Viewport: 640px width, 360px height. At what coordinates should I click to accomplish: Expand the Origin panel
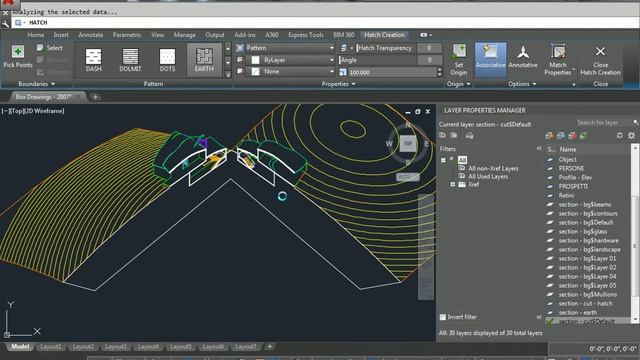point(458,84)
